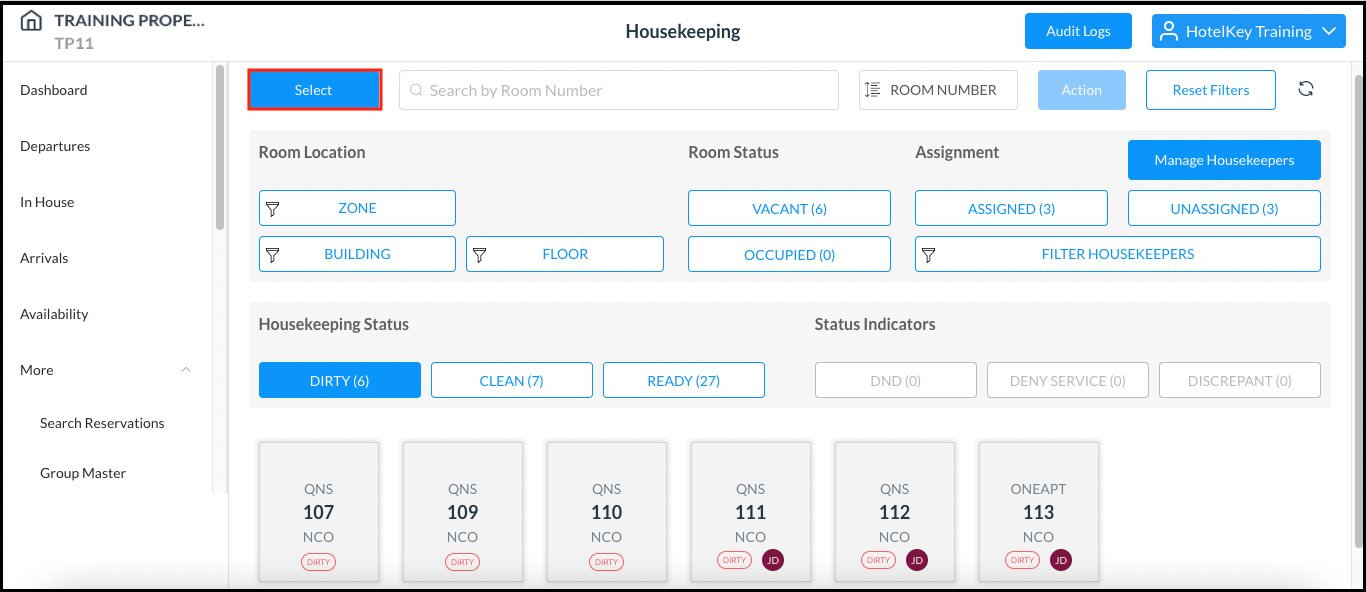
Task: Click the FILTER HOUSEKEEPERS funnel icon
Action: pos(930,254)
